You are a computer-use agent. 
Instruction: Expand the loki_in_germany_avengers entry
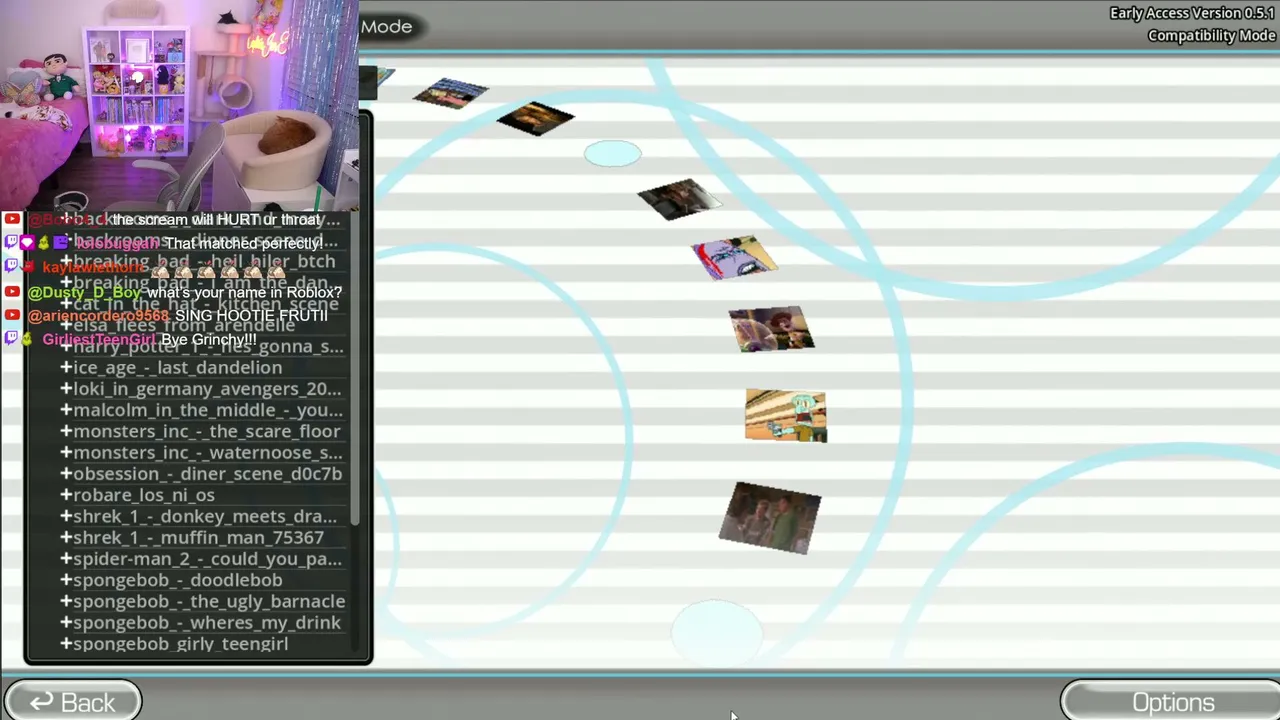pyautogui.click(x=66, y=389)
